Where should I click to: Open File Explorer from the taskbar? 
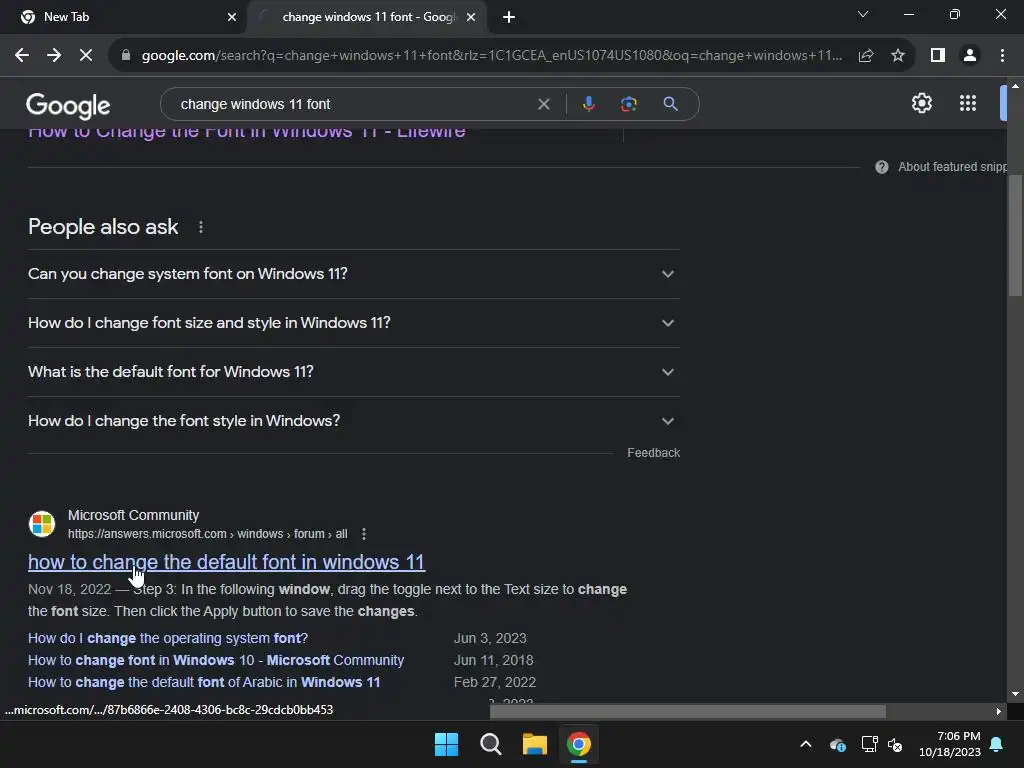pos(535,744)
